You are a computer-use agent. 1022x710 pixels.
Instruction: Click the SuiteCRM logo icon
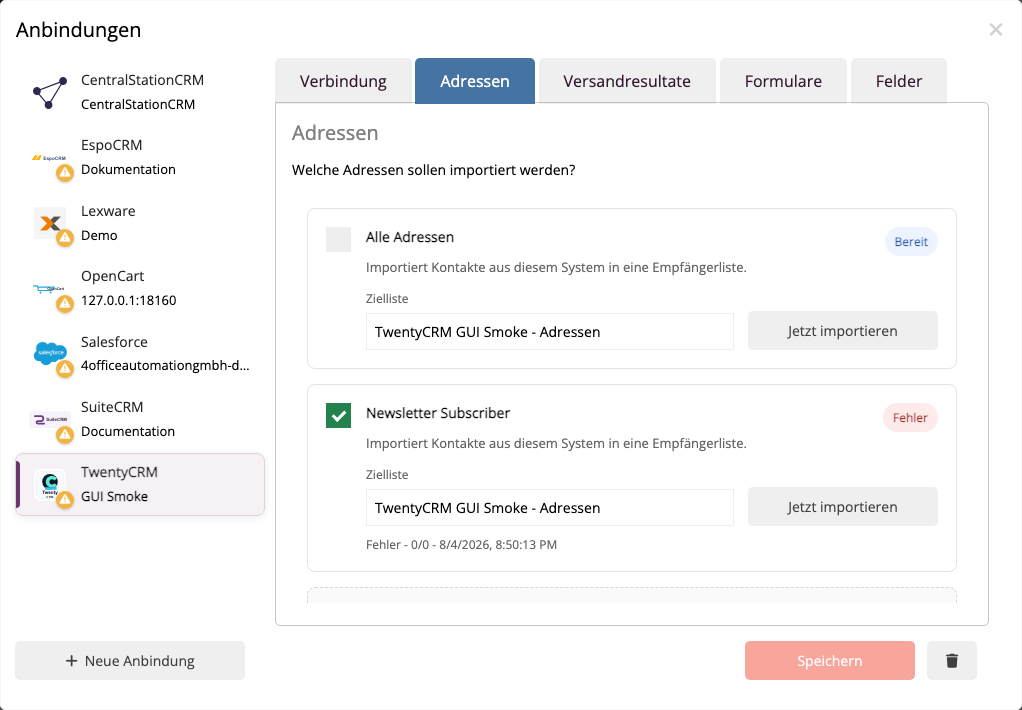[x=50, y=419]
